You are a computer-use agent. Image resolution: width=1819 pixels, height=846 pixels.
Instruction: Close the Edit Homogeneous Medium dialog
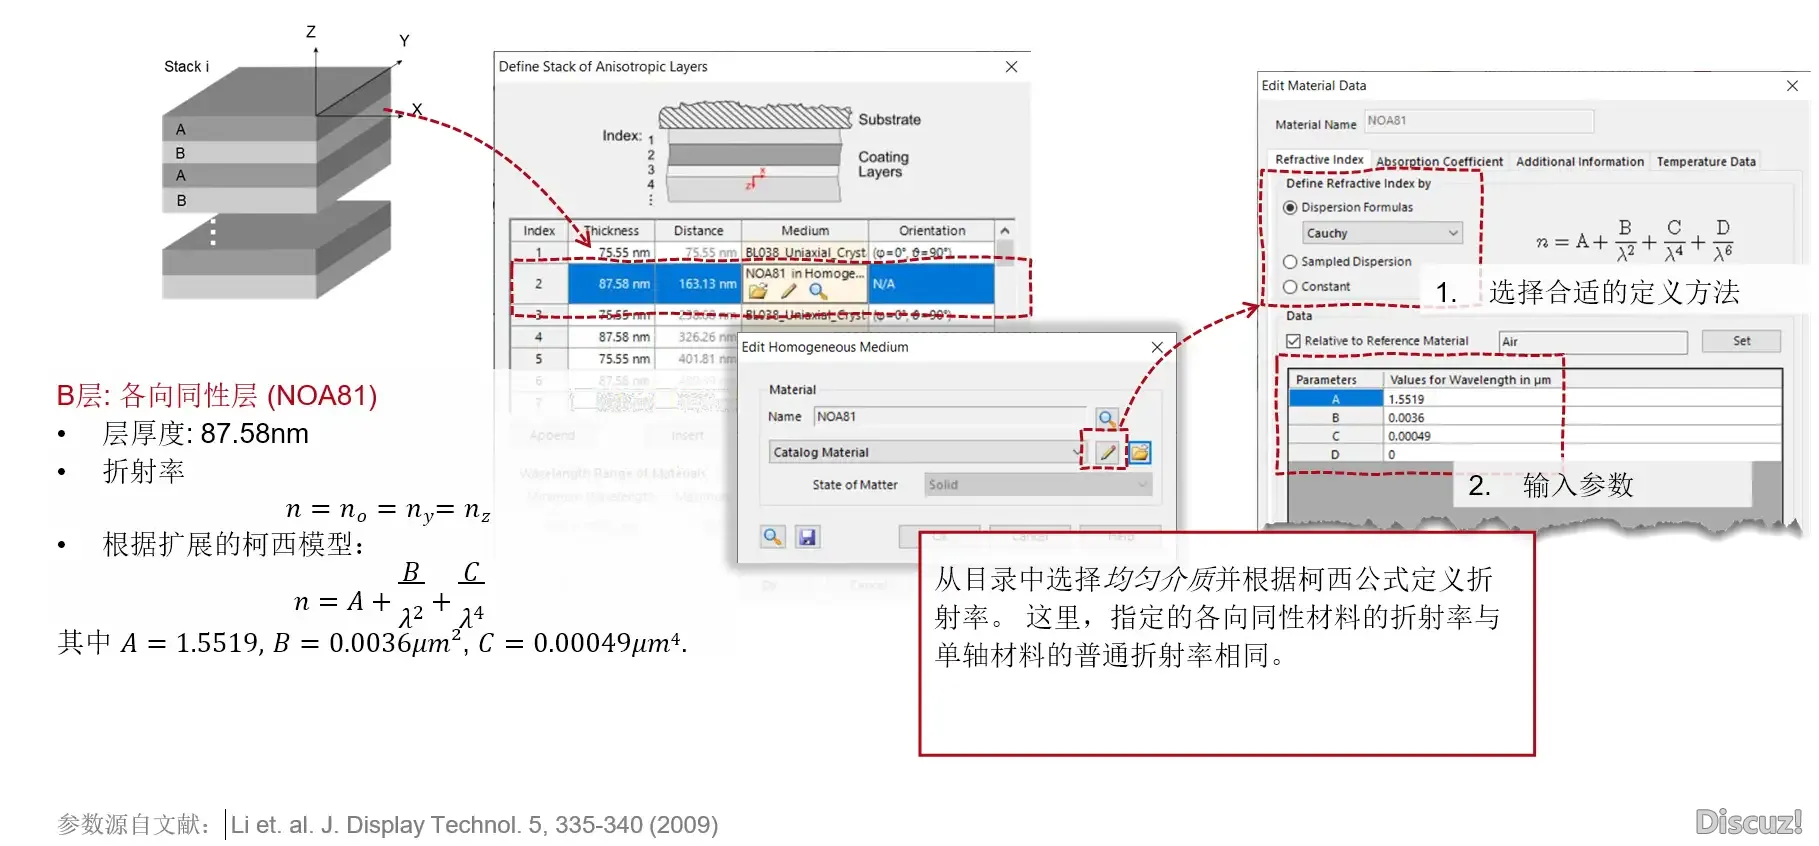point(1157,347)
